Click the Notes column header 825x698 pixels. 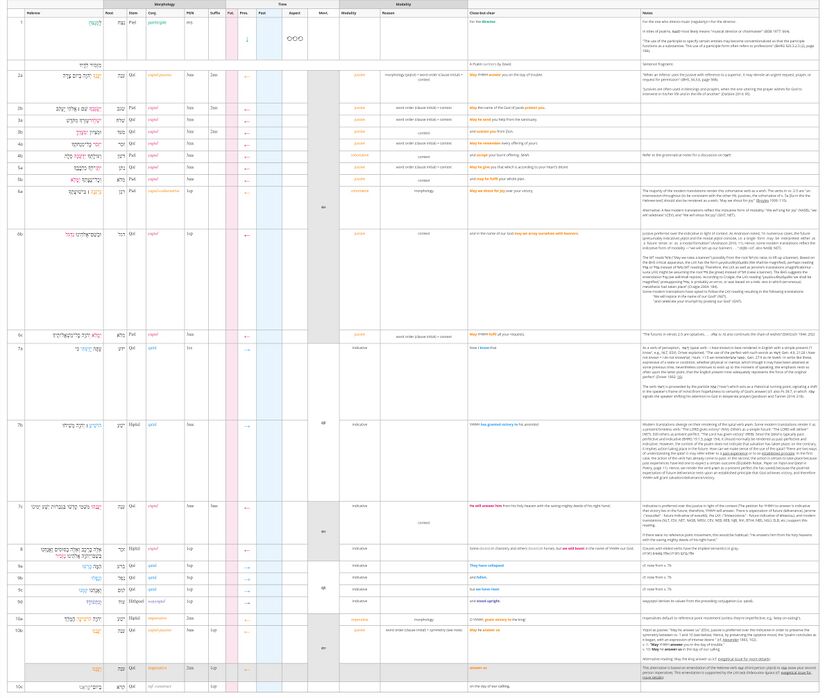click(x=649, y=13)
